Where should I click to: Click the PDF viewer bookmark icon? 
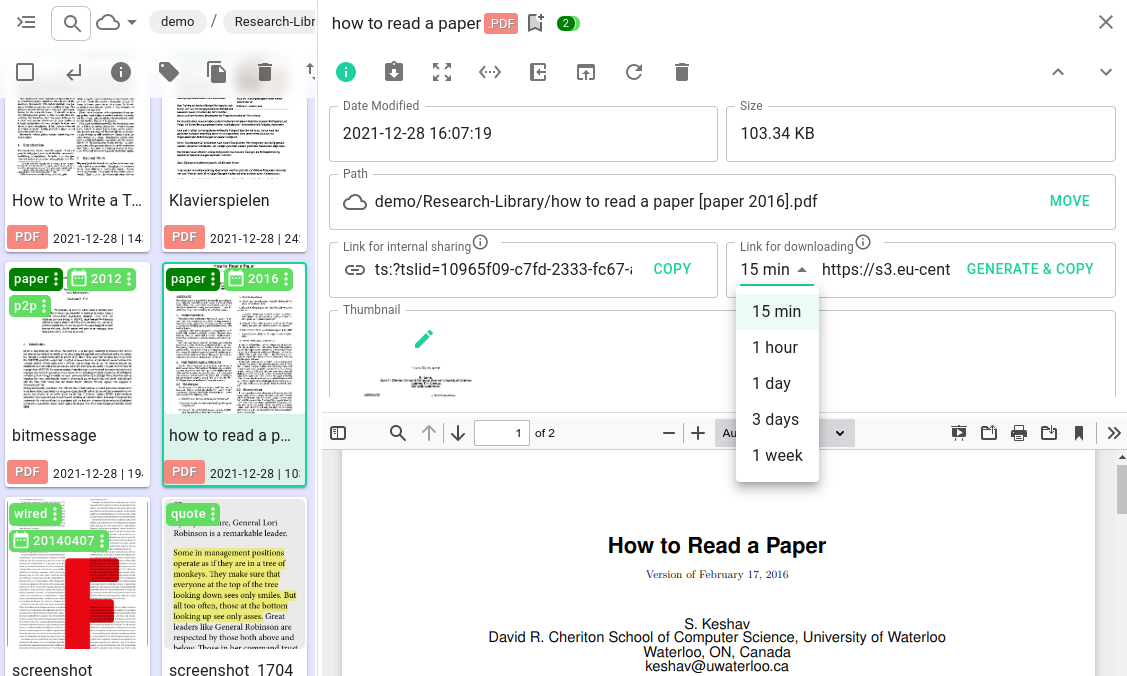(x=1079, y=432)
